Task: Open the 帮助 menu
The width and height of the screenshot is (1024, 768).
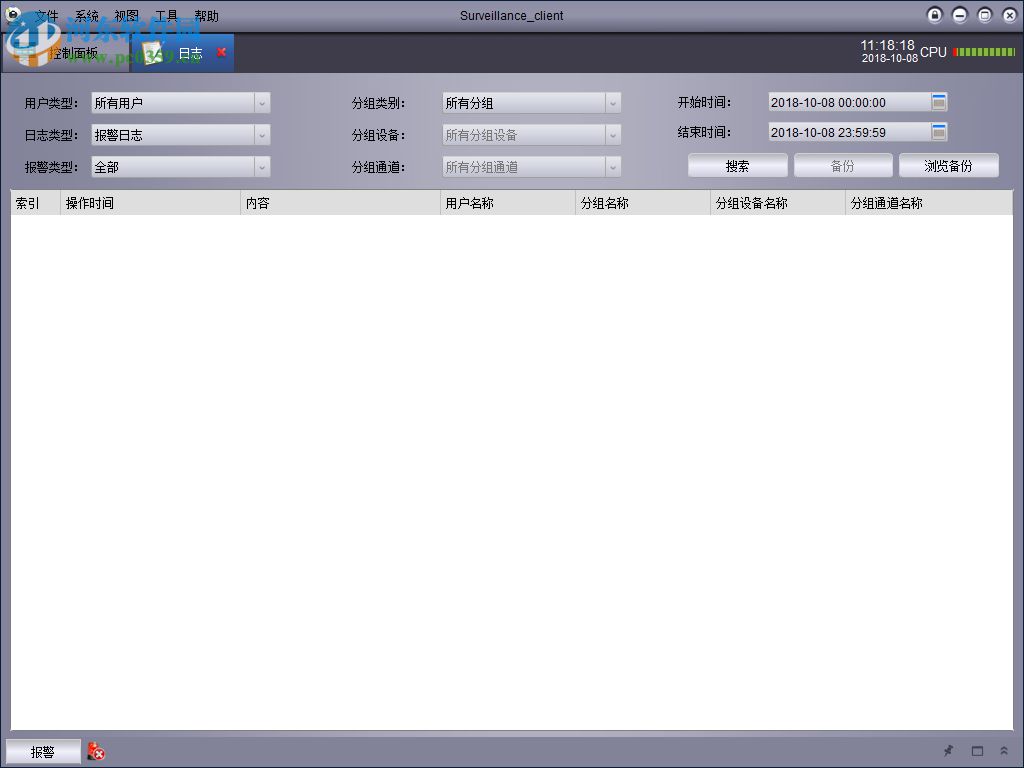Action: click(206, 16)
